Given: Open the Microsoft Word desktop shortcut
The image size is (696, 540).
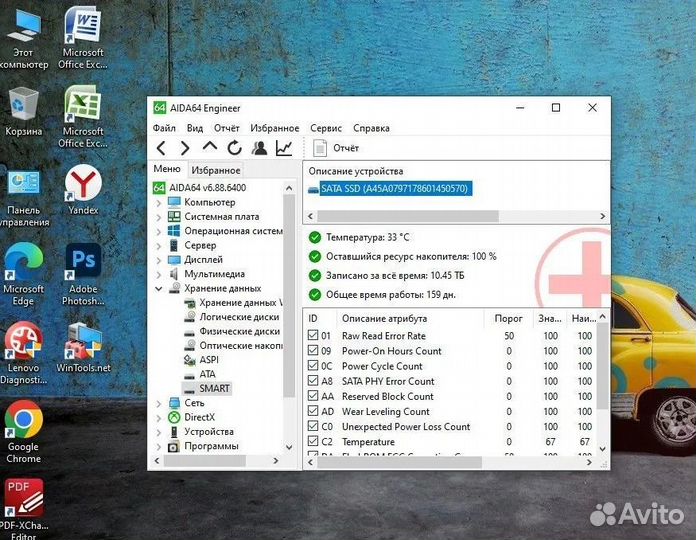Looking at the screenshot, I should [83, 39].
